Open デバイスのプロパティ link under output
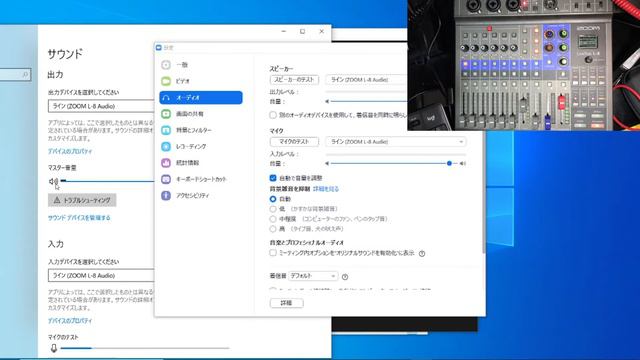Viewport: 640px width, 360px height. click(x=70, y=151)
